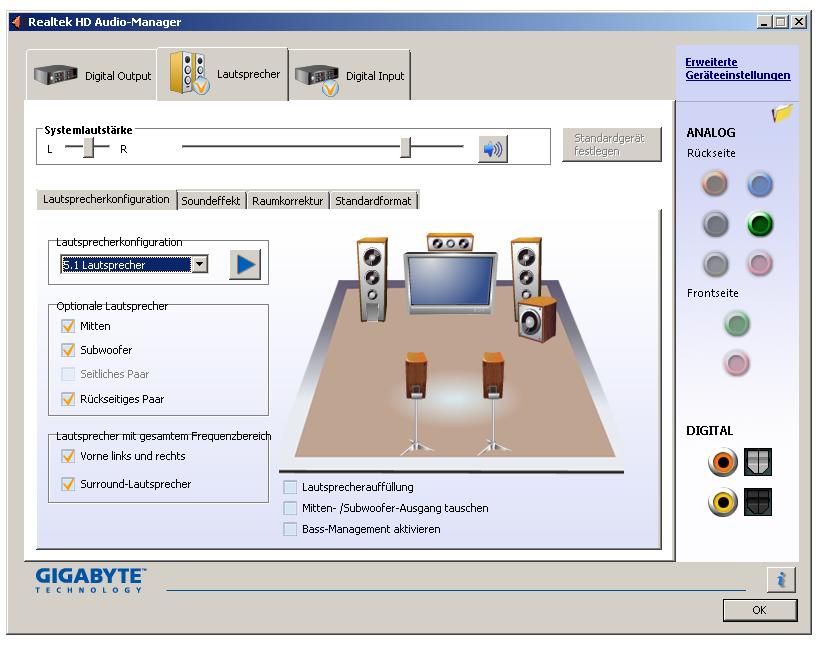Image resolution: width=820 pixels, height=650 pixels.
Task: Enable Mitten-/Subwoofer-Ausgang tauschen
Action: (x=290, y=508)
